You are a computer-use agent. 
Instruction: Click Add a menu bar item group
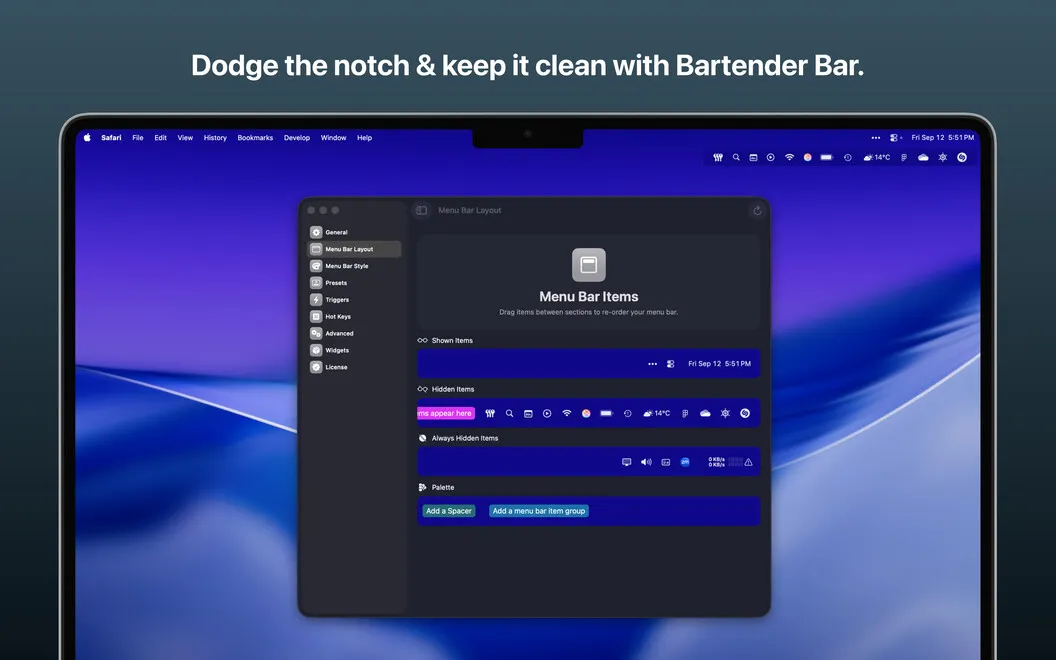pyautogui.click(x=539, y=511)
